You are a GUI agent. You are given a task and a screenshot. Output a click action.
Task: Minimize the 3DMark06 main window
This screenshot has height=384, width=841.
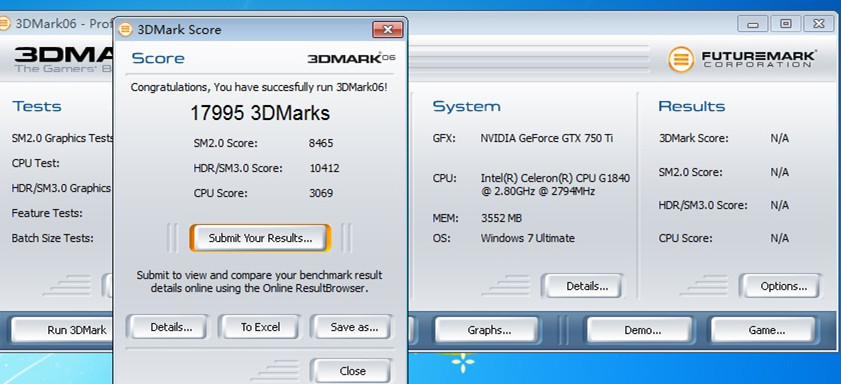753,24
